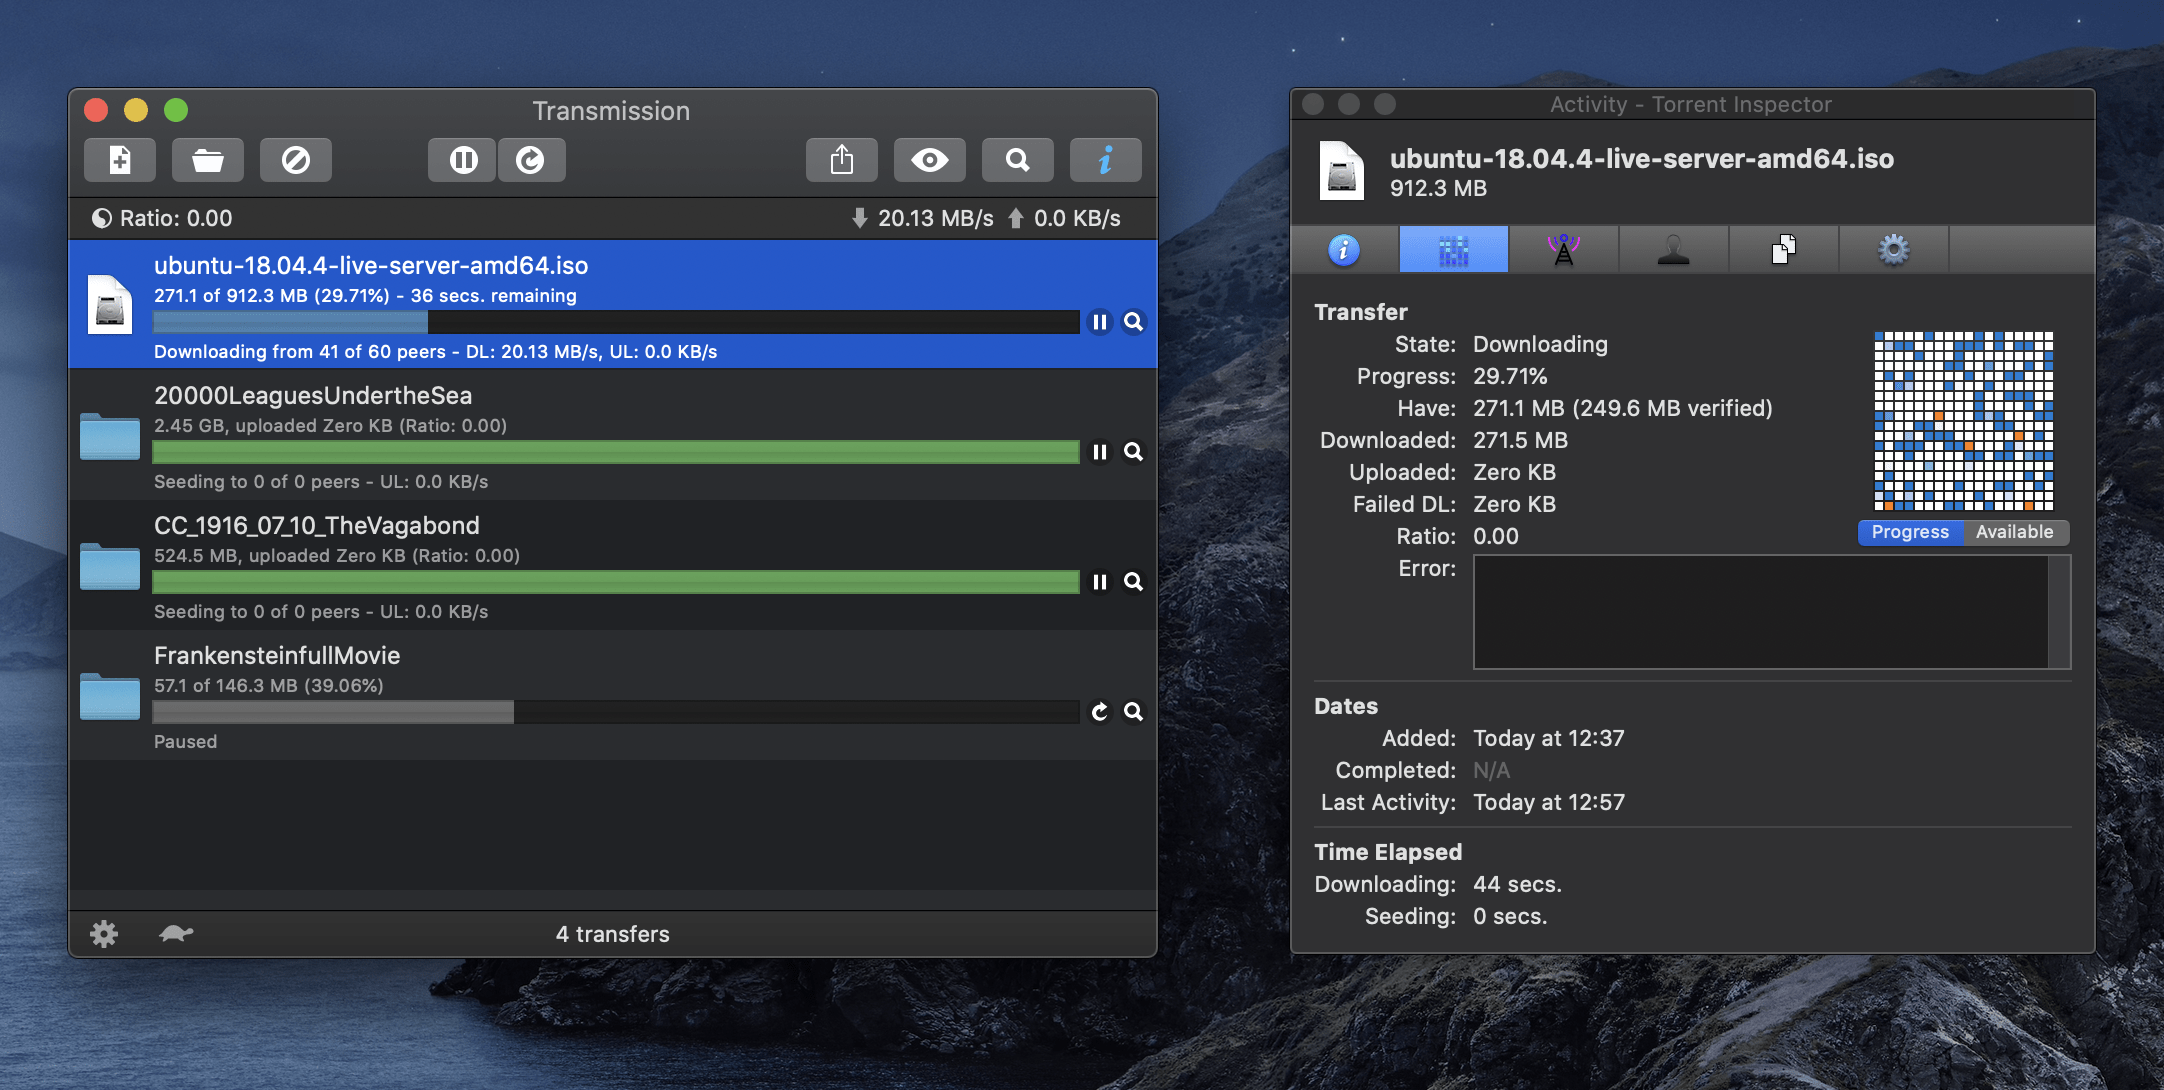
Task: Switch inspector to the Trackers tab
Action: (x=1564, y=249)
